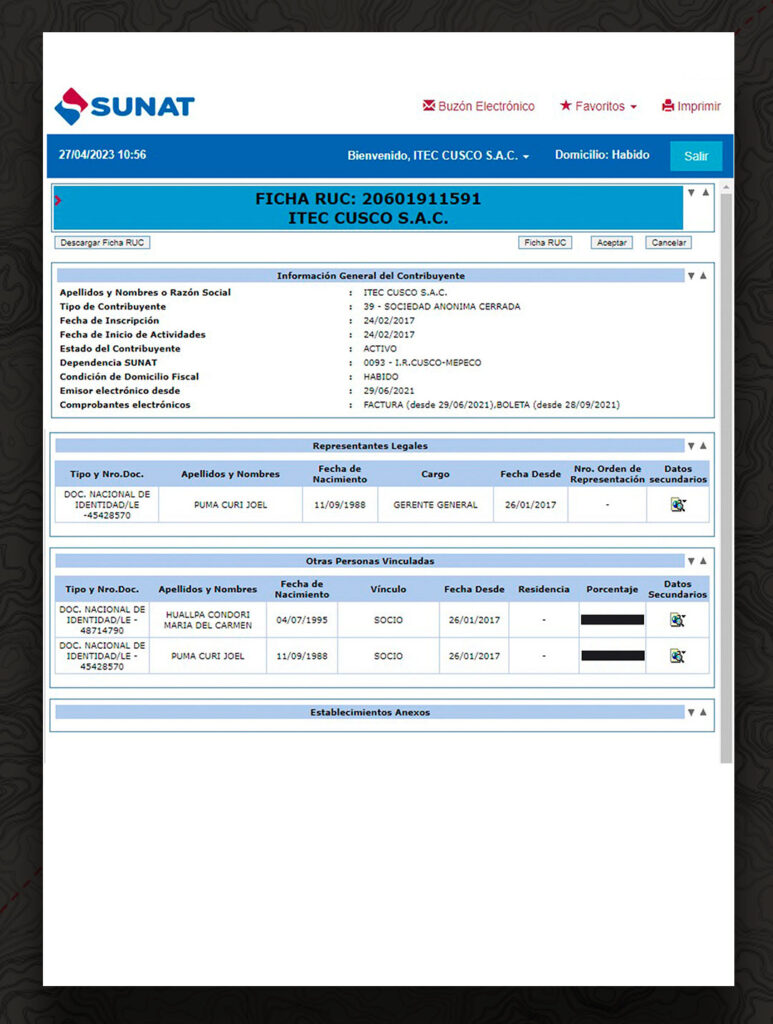
Task: Click the Imprimir link text
Action: [699, 106]
